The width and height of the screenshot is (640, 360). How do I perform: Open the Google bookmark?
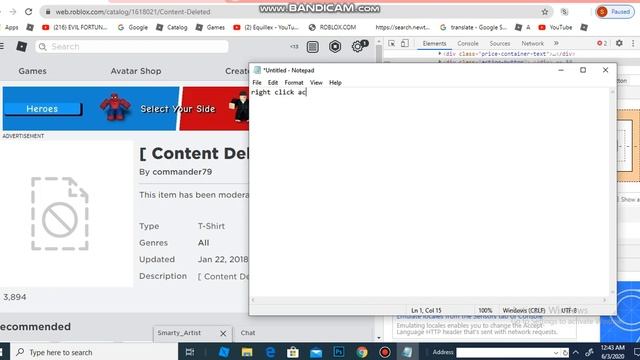(133, 27)
